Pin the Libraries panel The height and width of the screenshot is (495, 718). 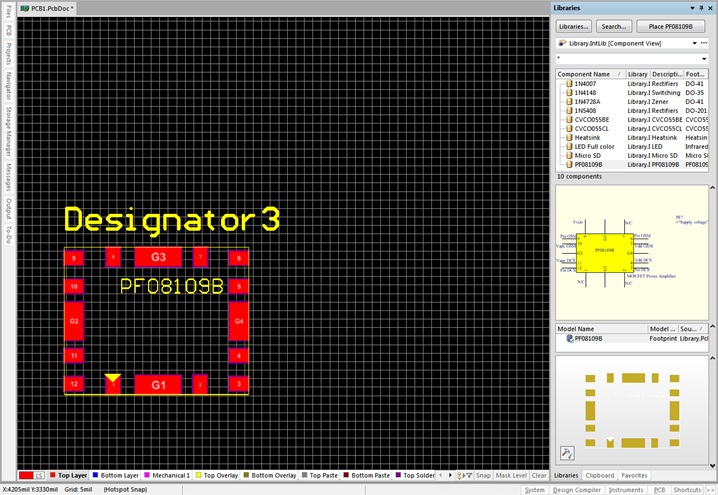[701, 8]
